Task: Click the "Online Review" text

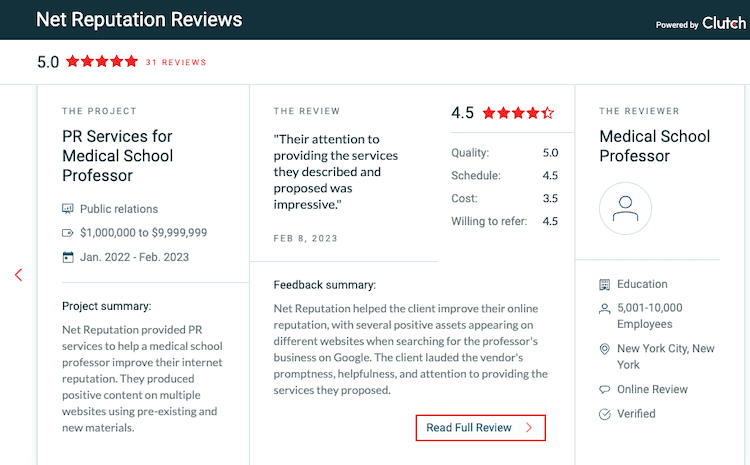Action: (652, 389)
